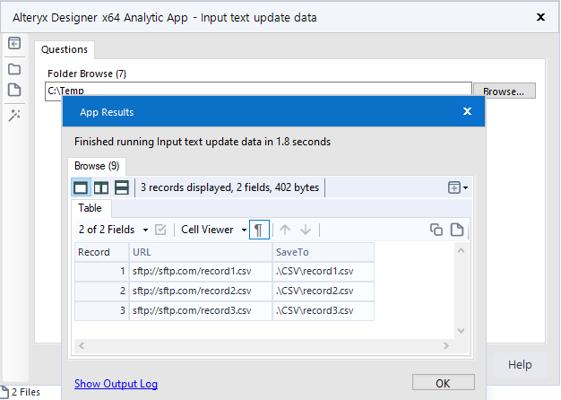Image resolution: width=561 pixels, height=400 pixels.
Task: Click the Browse... button for folder
Action: coord(504,92)
